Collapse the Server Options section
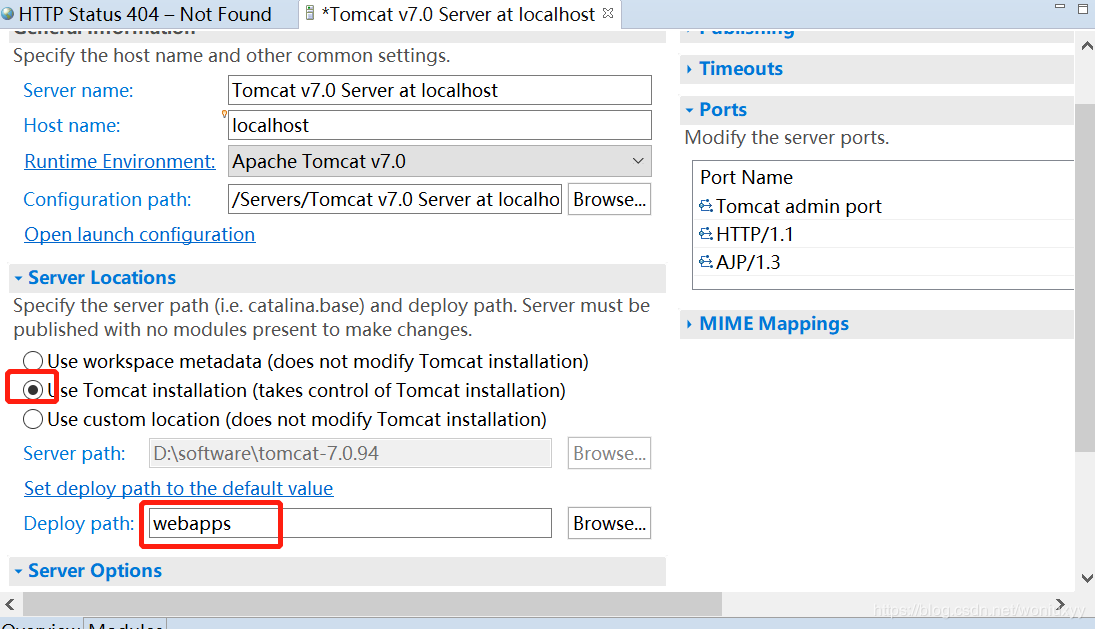This screenshot has height=629, width=1095. [18, 571]
